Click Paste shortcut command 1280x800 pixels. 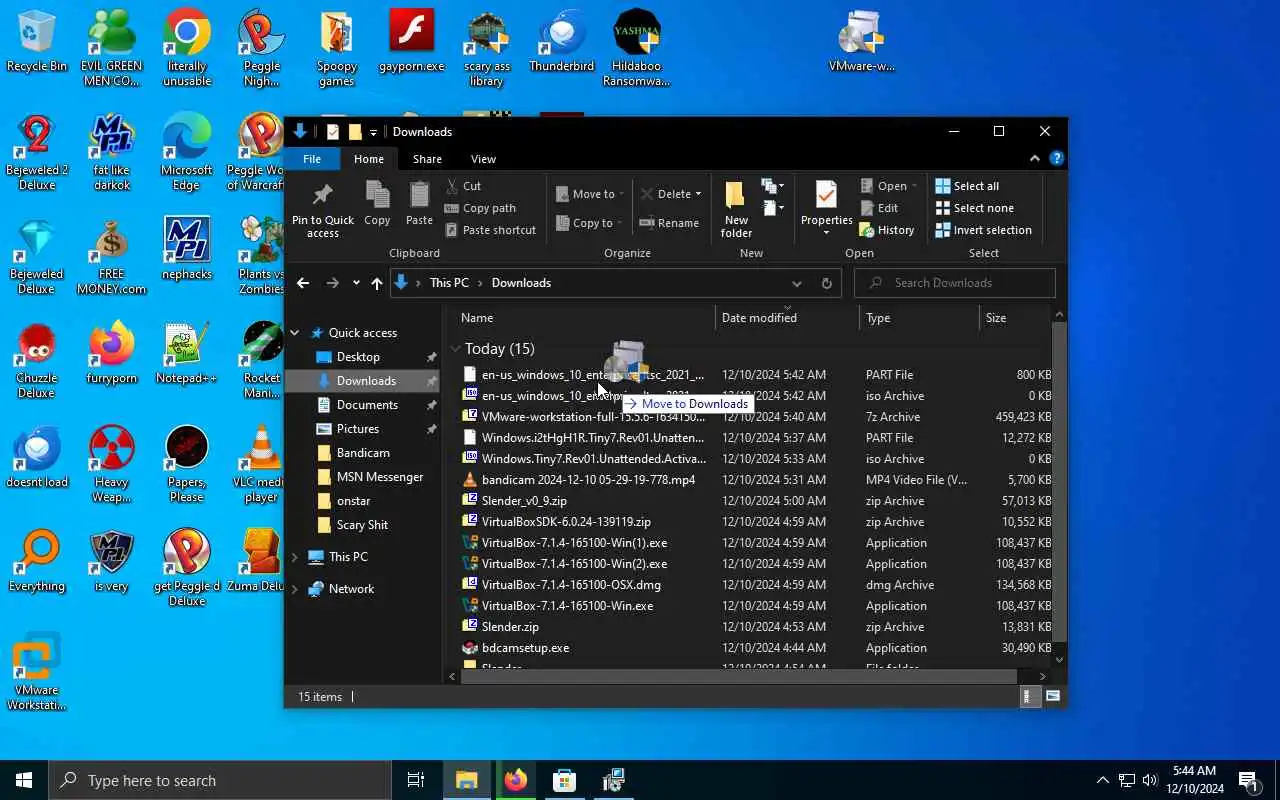coord(490,230)
